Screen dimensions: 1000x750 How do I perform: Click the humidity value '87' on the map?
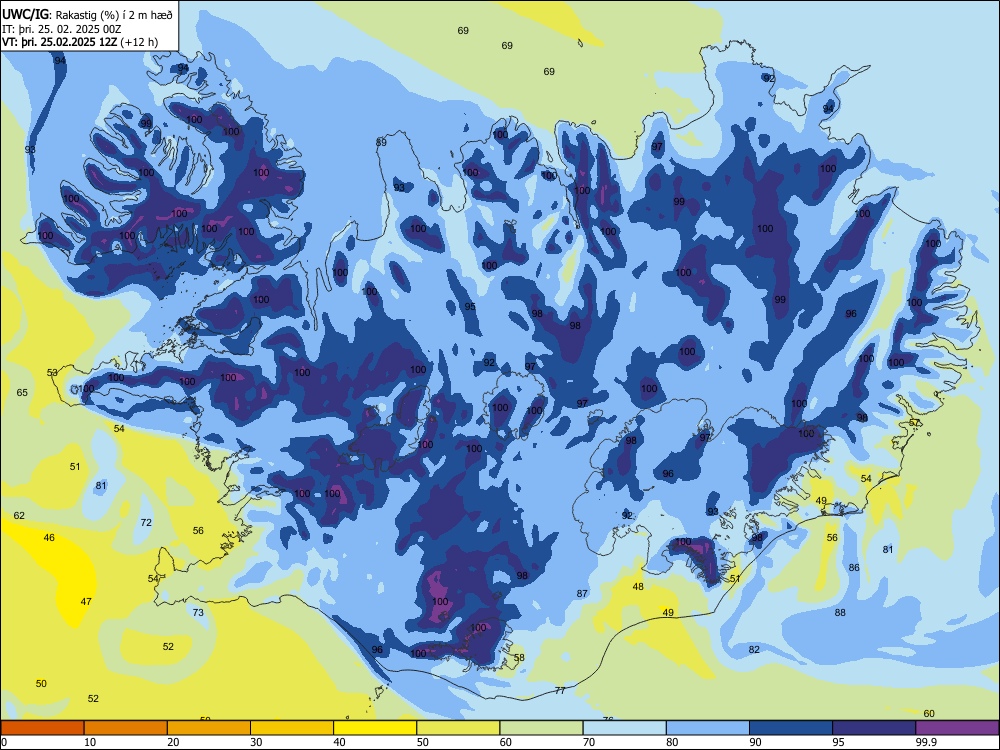(582, 593)
